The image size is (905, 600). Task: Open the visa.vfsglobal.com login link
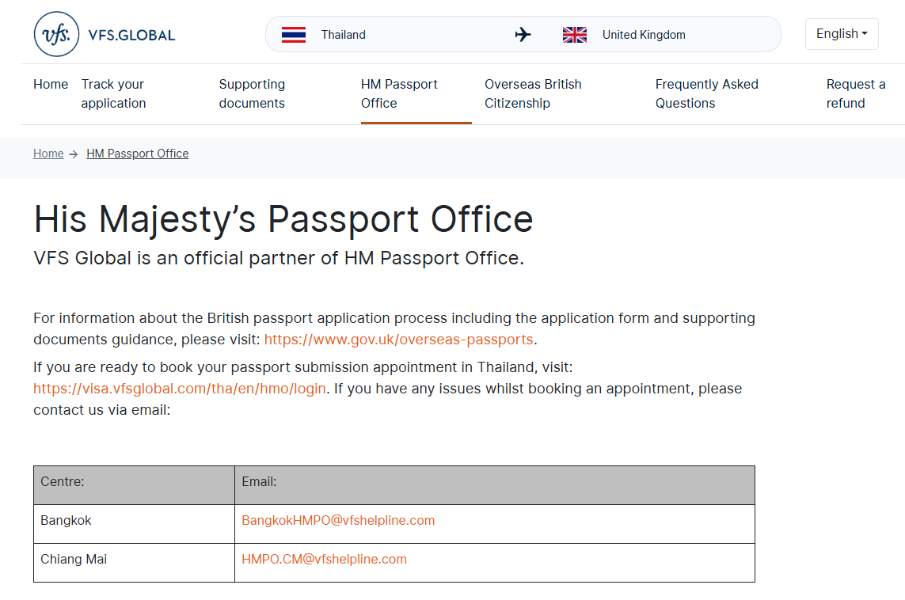click(x=180, y=388)
